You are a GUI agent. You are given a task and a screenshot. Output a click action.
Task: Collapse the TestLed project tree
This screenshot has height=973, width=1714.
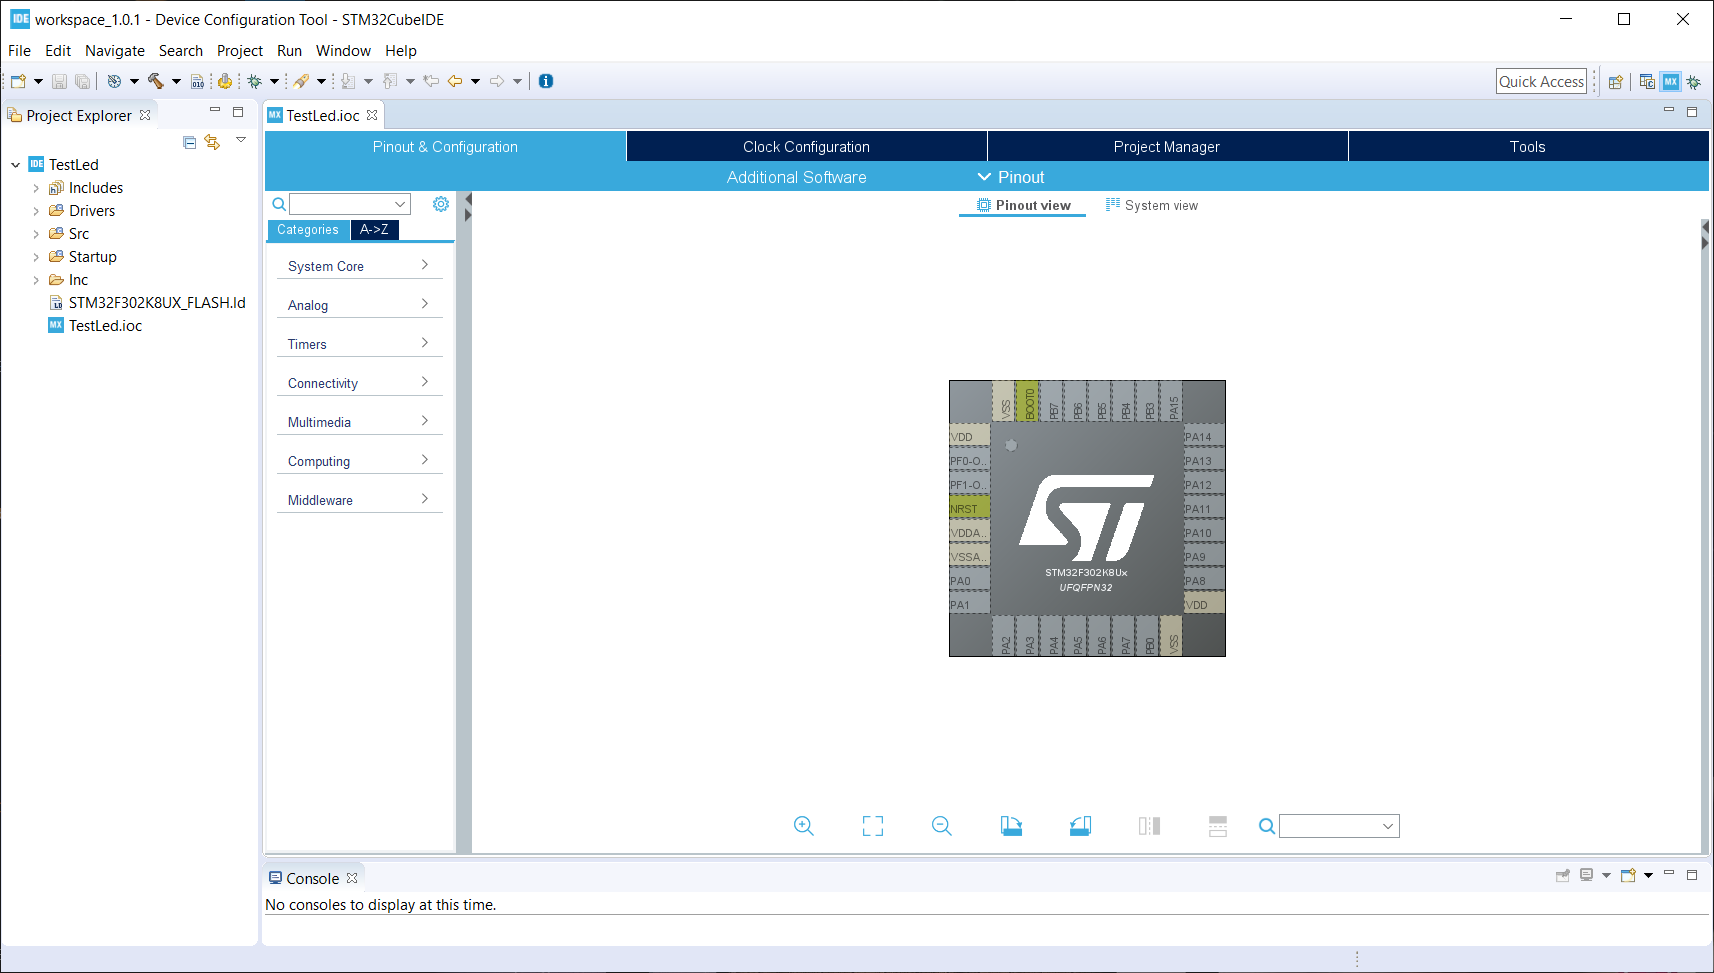(15, 165)
